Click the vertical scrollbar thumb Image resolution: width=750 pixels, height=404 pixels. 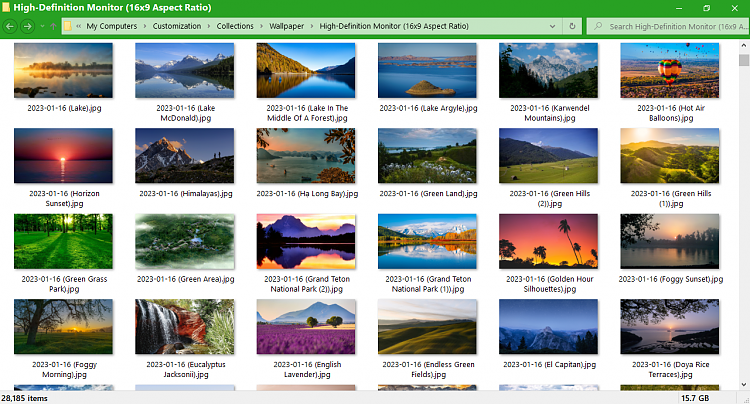point(744,60)
